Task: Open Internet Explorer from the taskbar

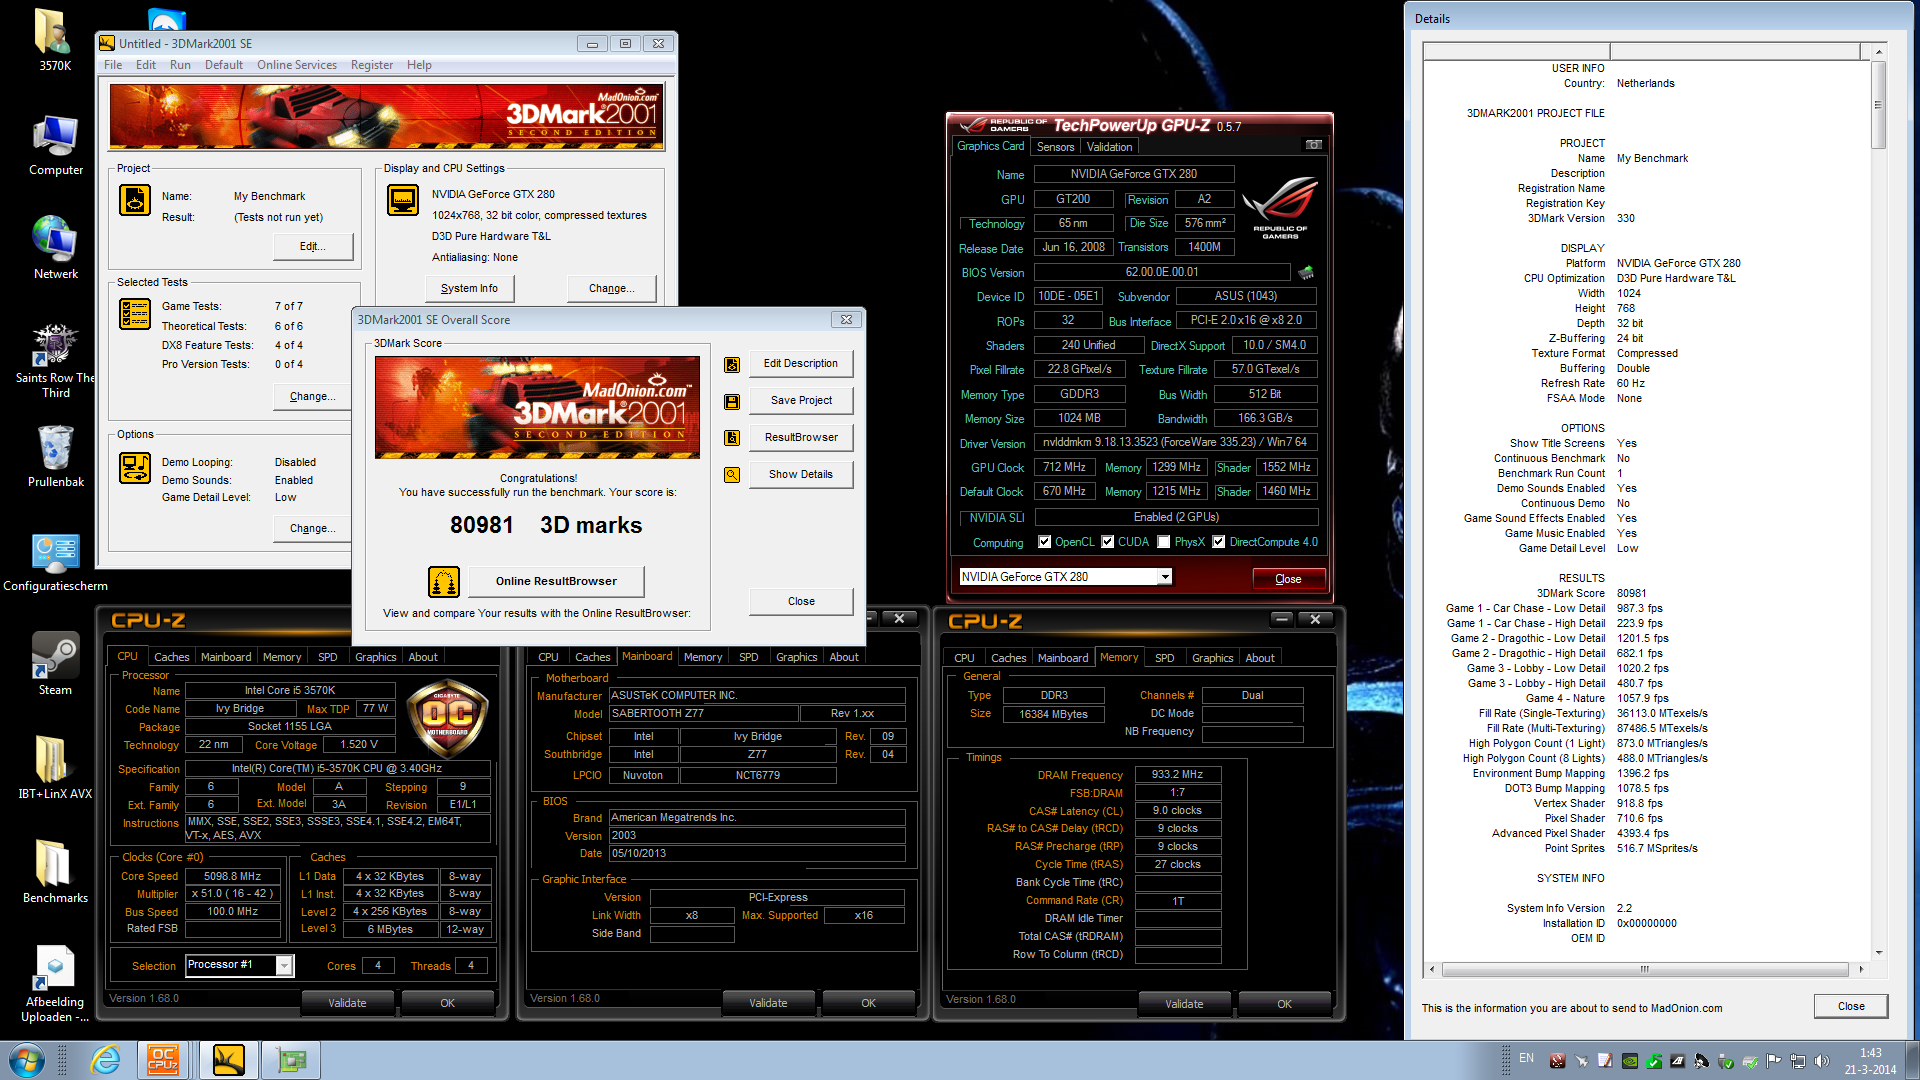Action: coord(104,1059)
